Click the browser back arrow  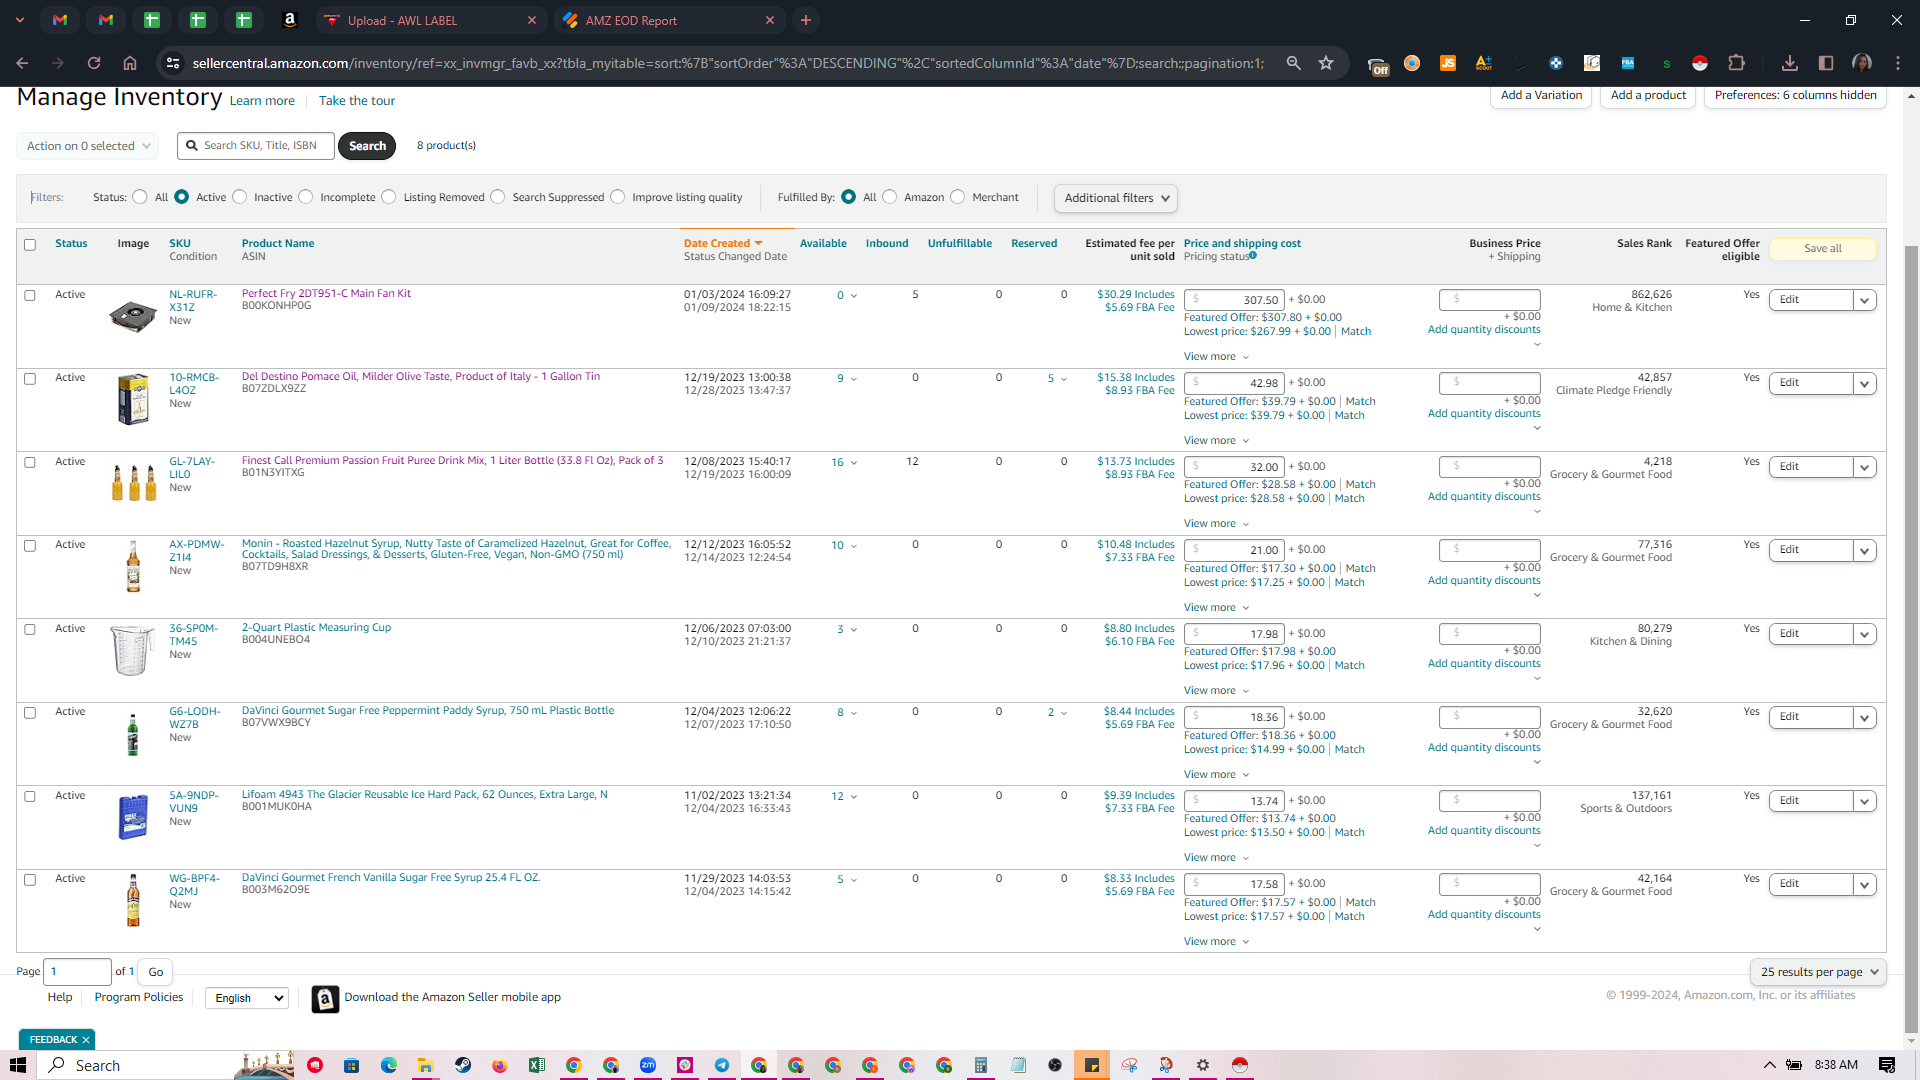click(22, 63)
